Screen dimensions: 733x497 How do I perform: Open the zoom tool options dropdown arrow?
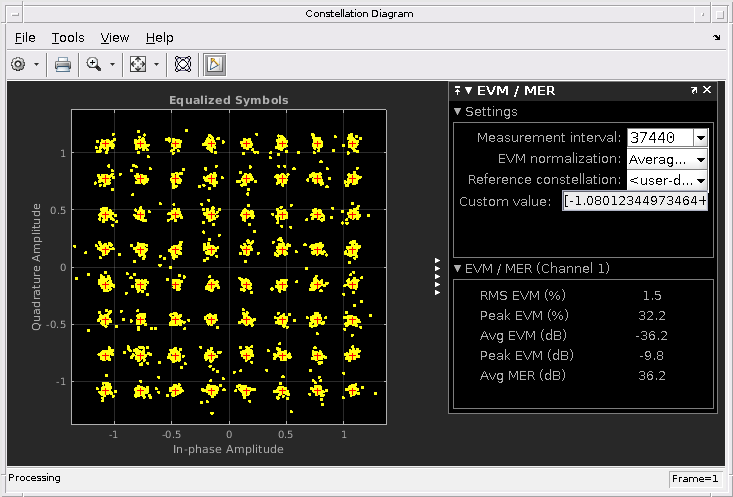tap(112, 64)
